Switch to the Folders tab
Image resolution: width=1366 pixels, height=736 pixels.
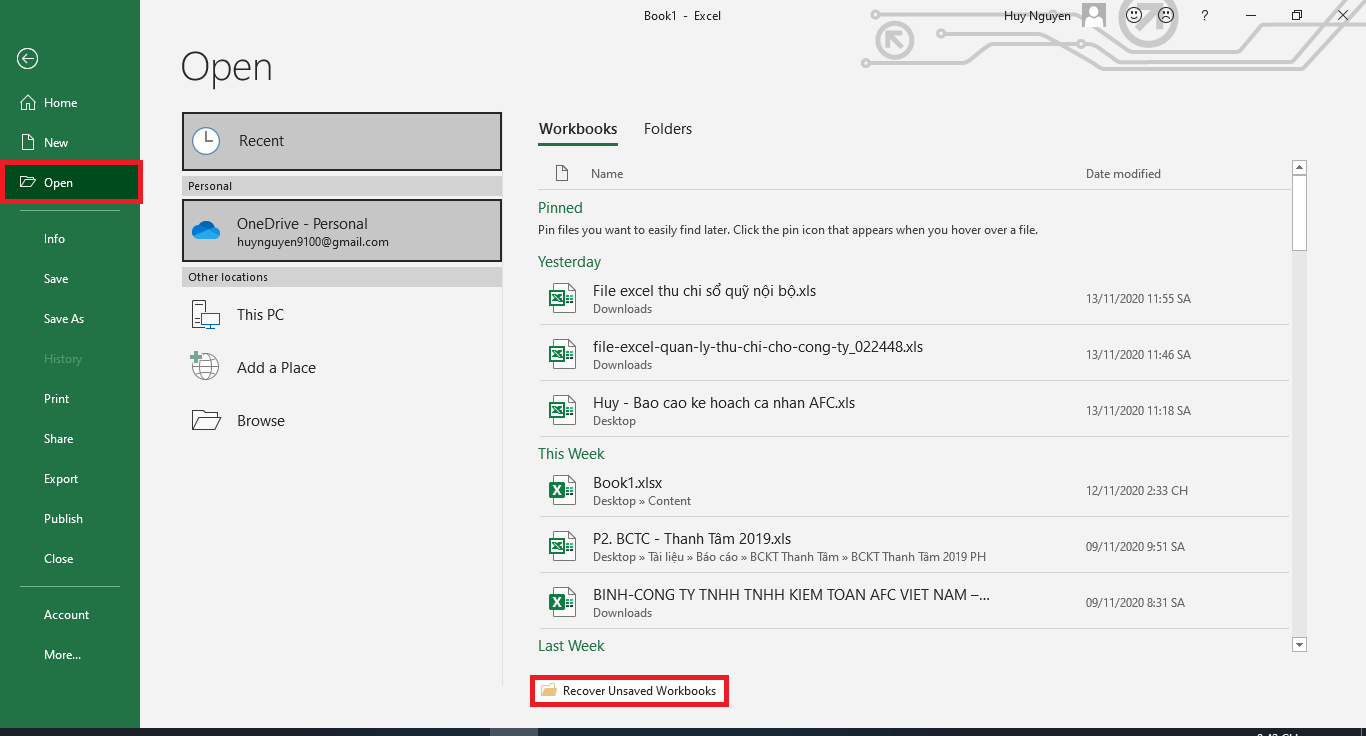(667, 129)
